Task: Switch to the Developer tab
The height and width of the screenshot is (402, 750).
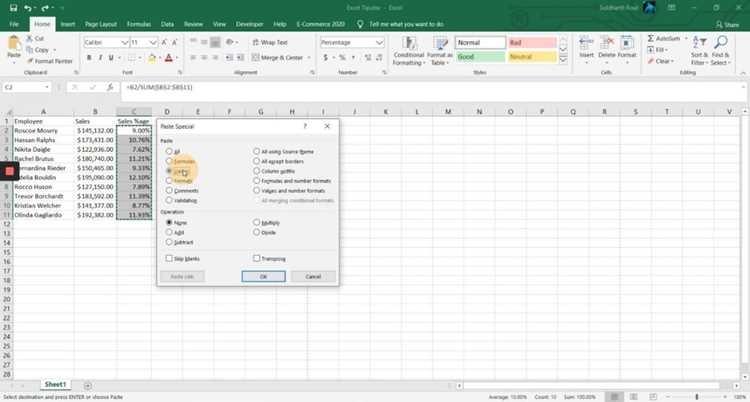Action: click(x=249, y=24)
